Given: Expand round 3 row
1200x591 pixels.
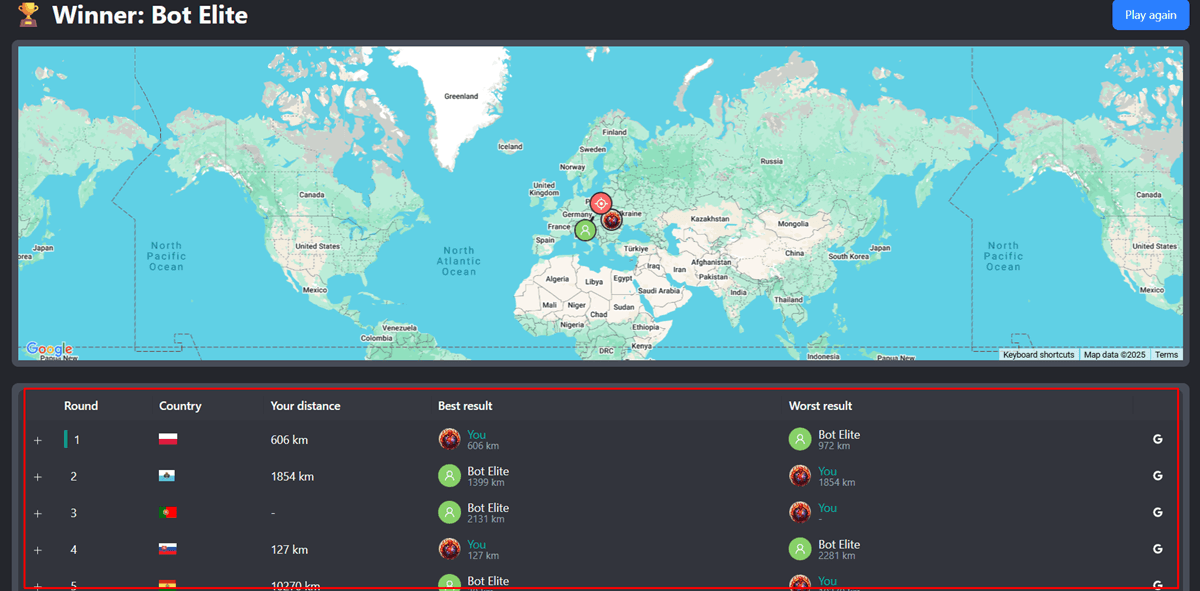Looking at the screenshot, I should pyautogui.click(x=38, y=513).
